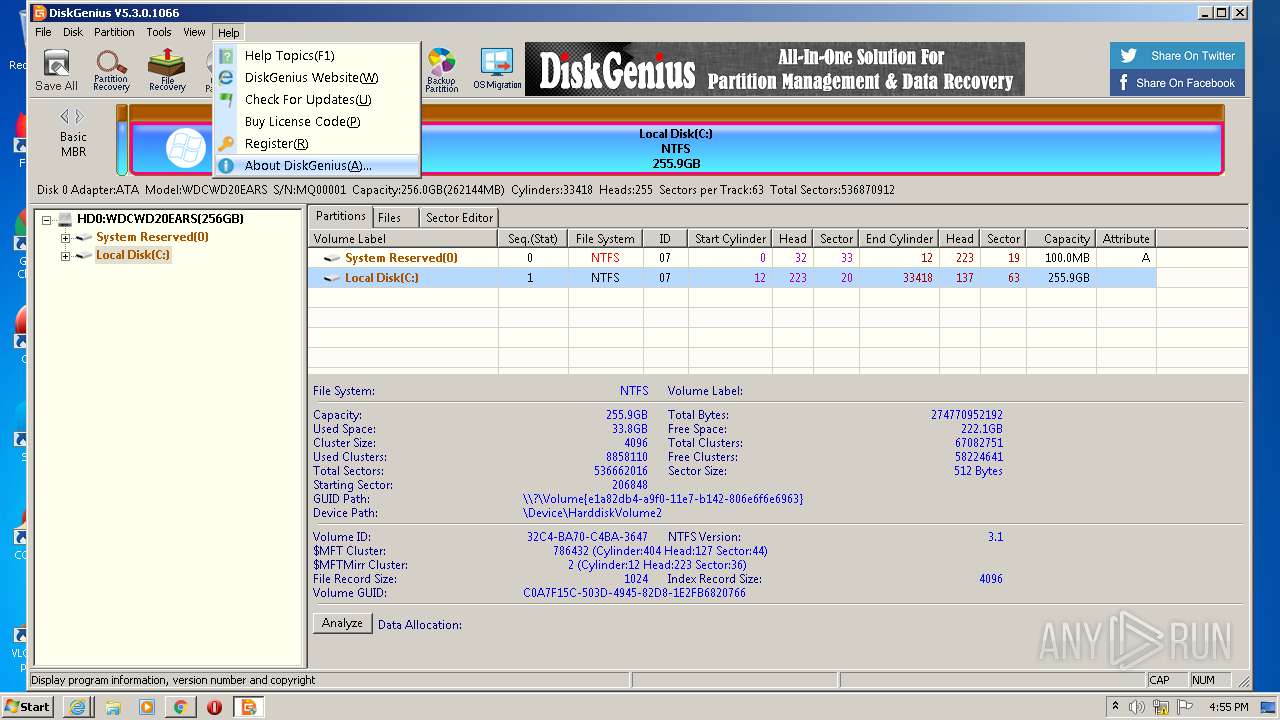Viewport: 1280px width, 720px height.
Task: Open DiskGenius Website menu entry
Action: 317,78
